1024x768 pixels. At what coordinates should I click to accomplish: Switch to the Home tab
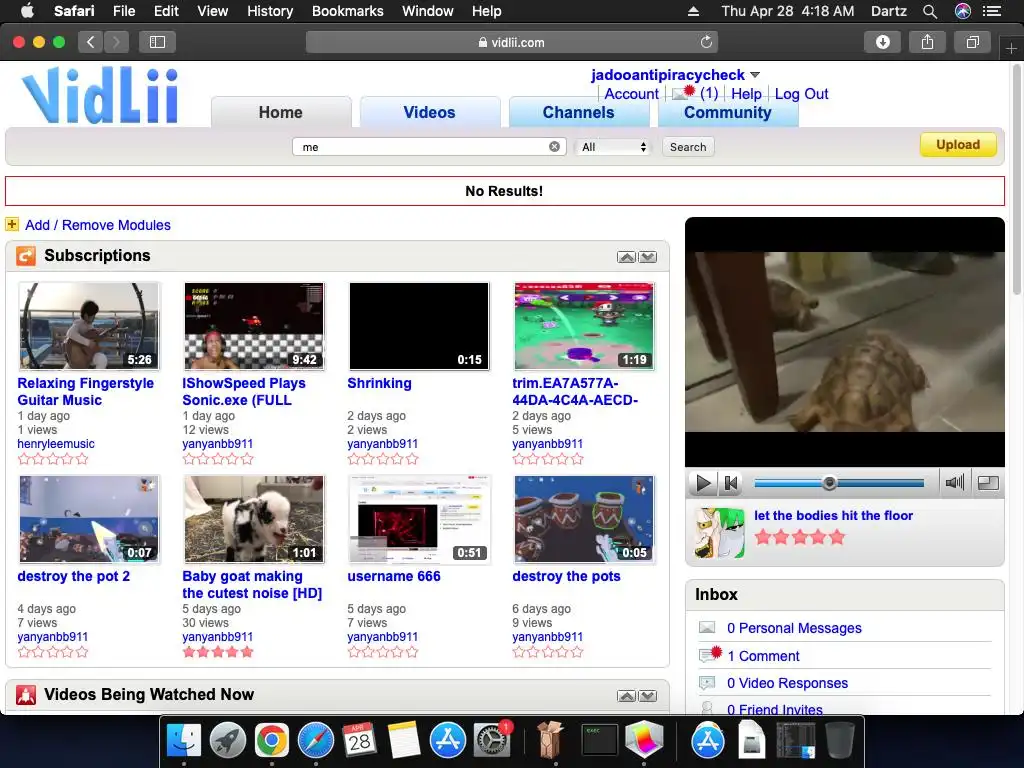click(x=281, y=112)
